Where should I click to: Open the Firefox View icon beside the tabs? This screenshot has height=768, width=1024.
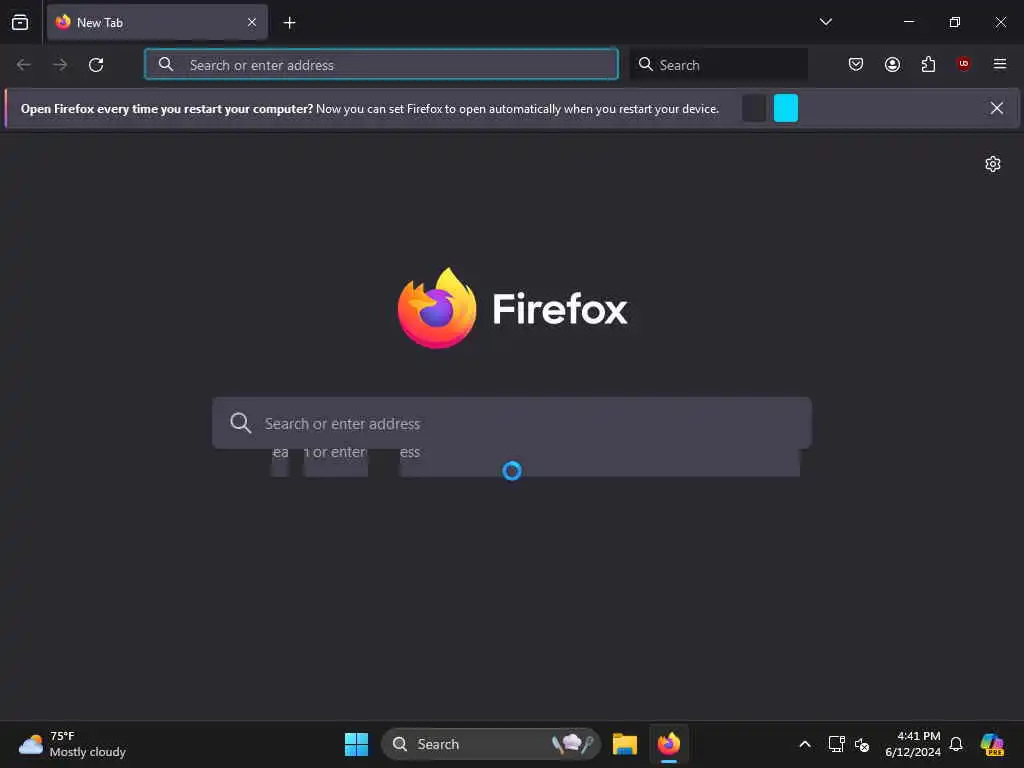20,22
